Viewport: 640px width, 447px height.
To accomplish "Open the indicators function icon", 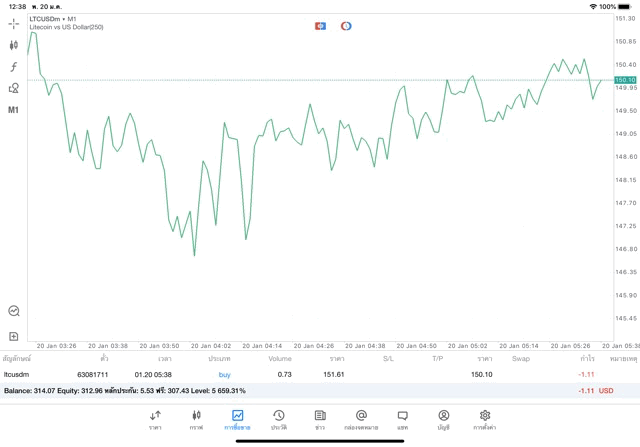I will 14,67.
